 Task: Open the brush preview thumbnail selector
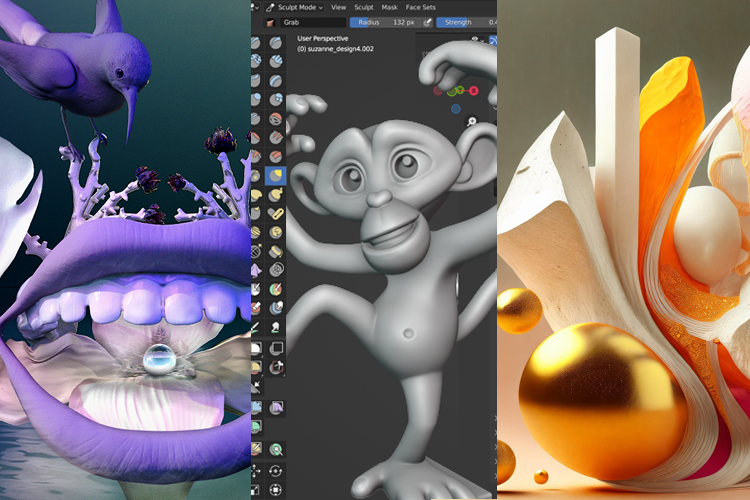pyautogui.click(x=269, y=21)
